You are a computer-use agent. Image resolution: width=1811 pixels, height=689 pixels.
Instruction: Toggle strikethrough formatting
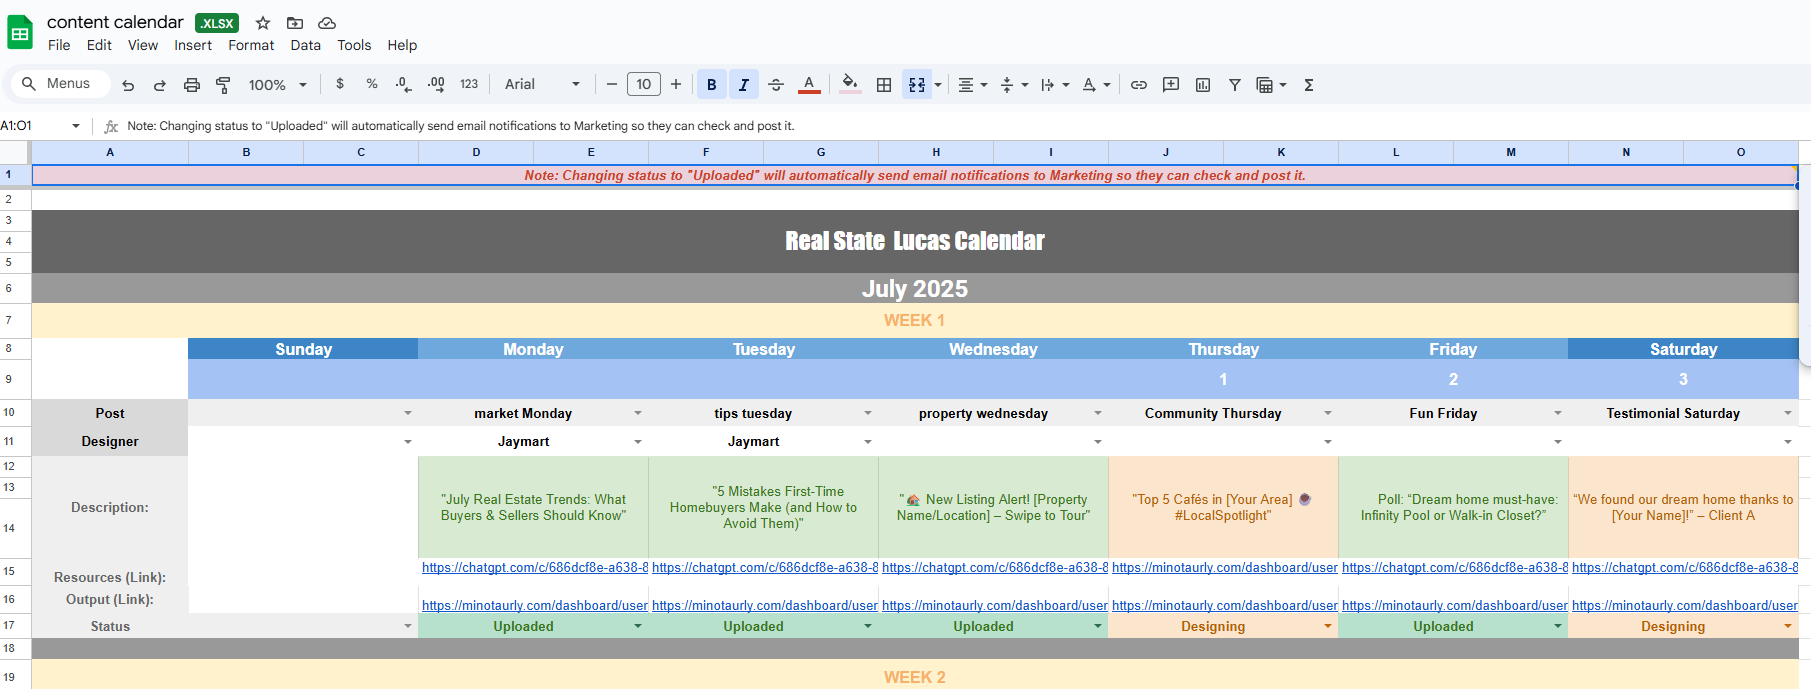pyautogui.click(x=776, y=85)
